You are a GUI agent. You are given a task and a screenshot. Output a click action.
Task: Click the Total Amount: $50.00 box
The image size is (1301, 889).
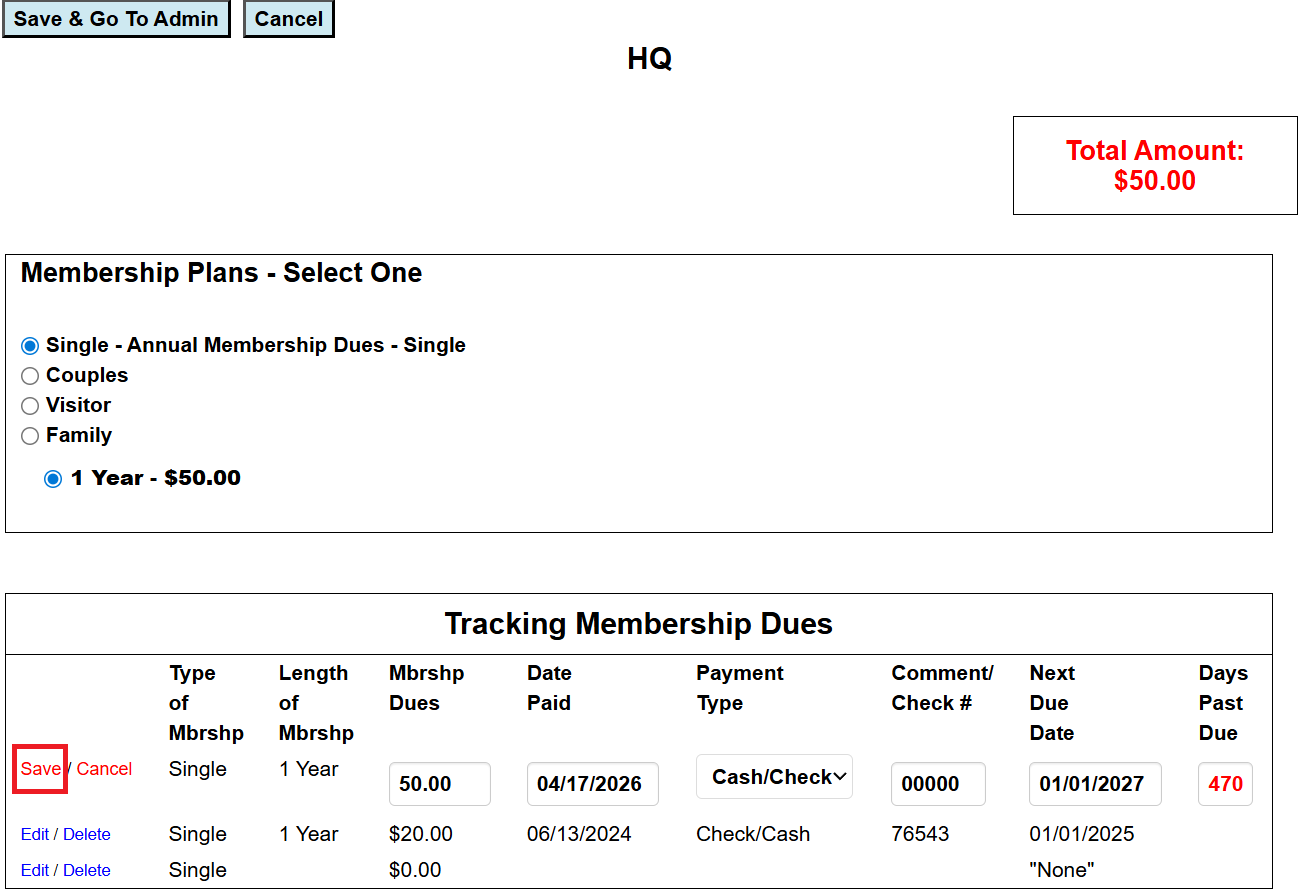point(1155,166)
